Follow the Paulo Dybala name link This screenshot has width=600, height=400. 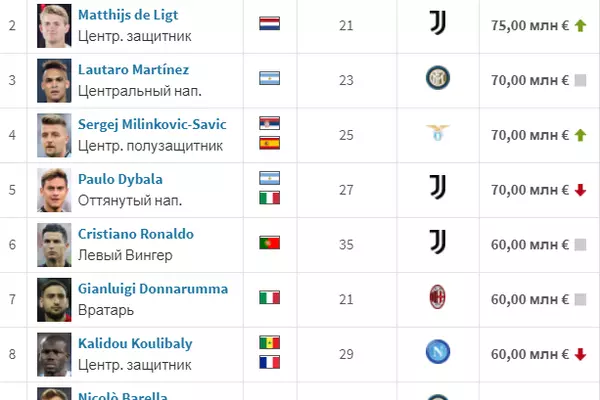pos(120,179)
